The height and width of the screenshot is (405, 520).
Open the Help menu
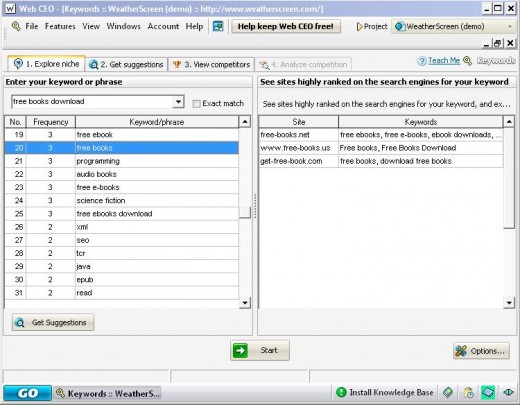194,26
